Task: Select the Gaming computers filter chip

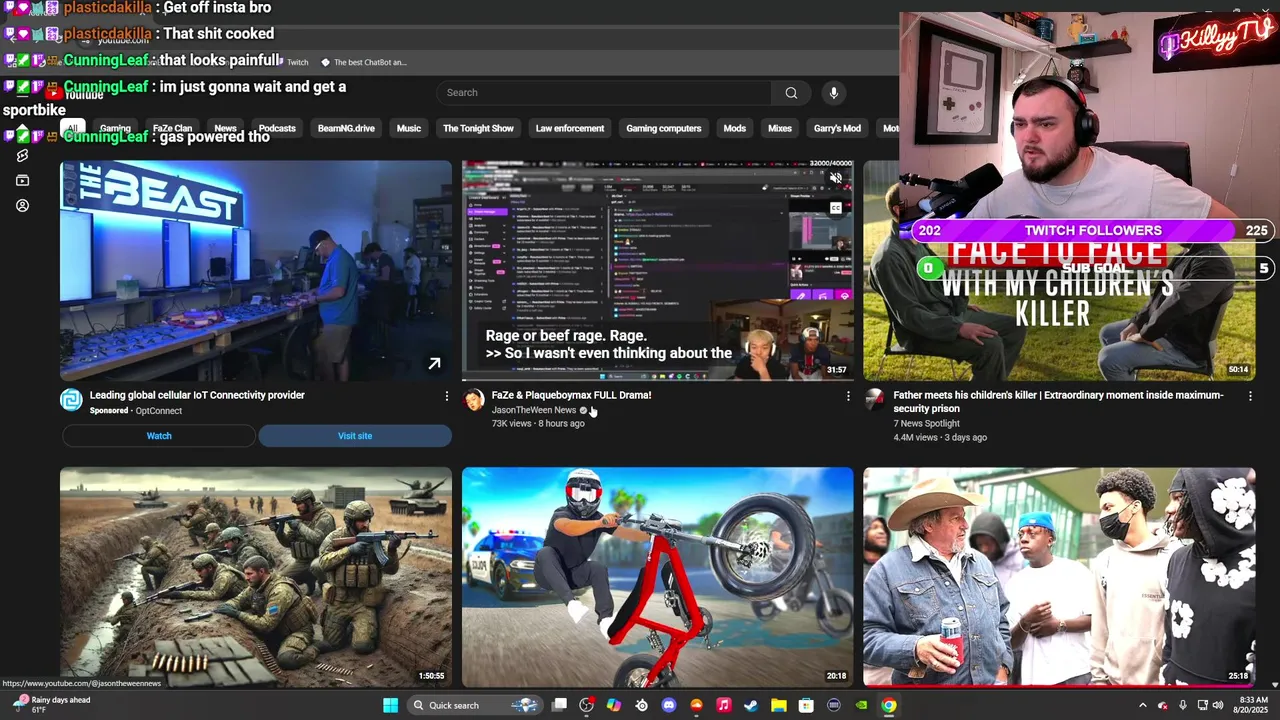Action: coord(664,129)
